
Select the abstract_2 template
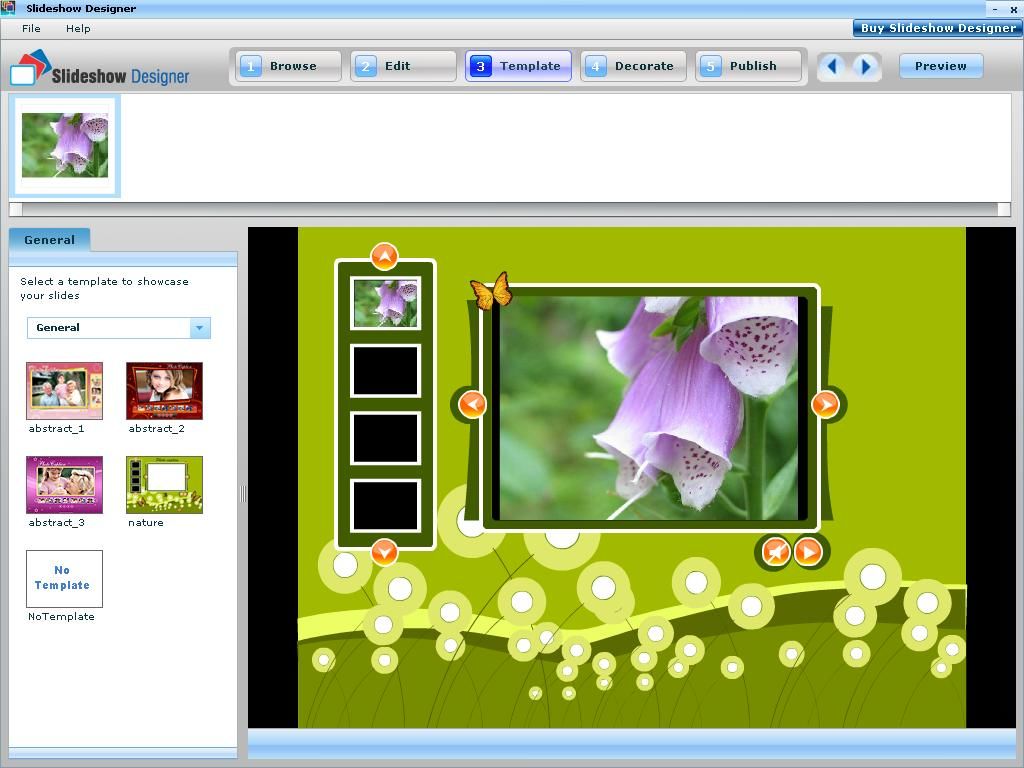(x=164, y=391)
